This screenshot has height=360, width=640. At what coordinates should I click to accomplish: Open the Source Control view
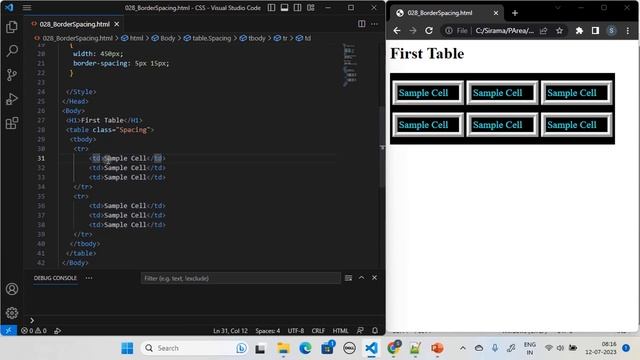pyautogui.click(x=12, y=75)
